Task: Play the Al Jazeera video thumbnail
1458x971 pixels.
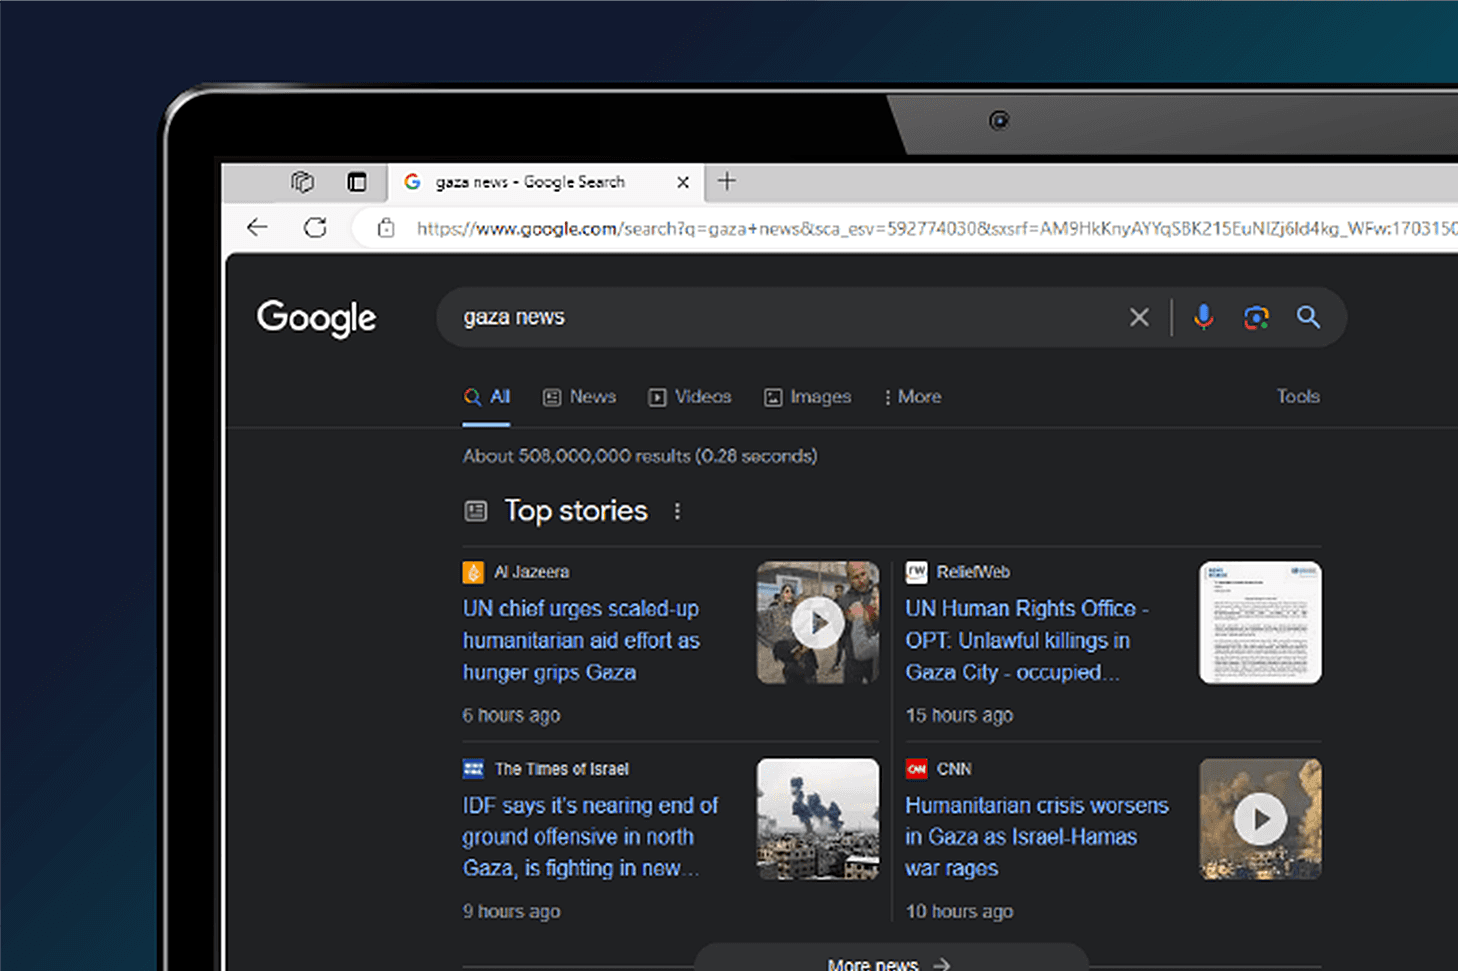Action: tap(818, 622)
